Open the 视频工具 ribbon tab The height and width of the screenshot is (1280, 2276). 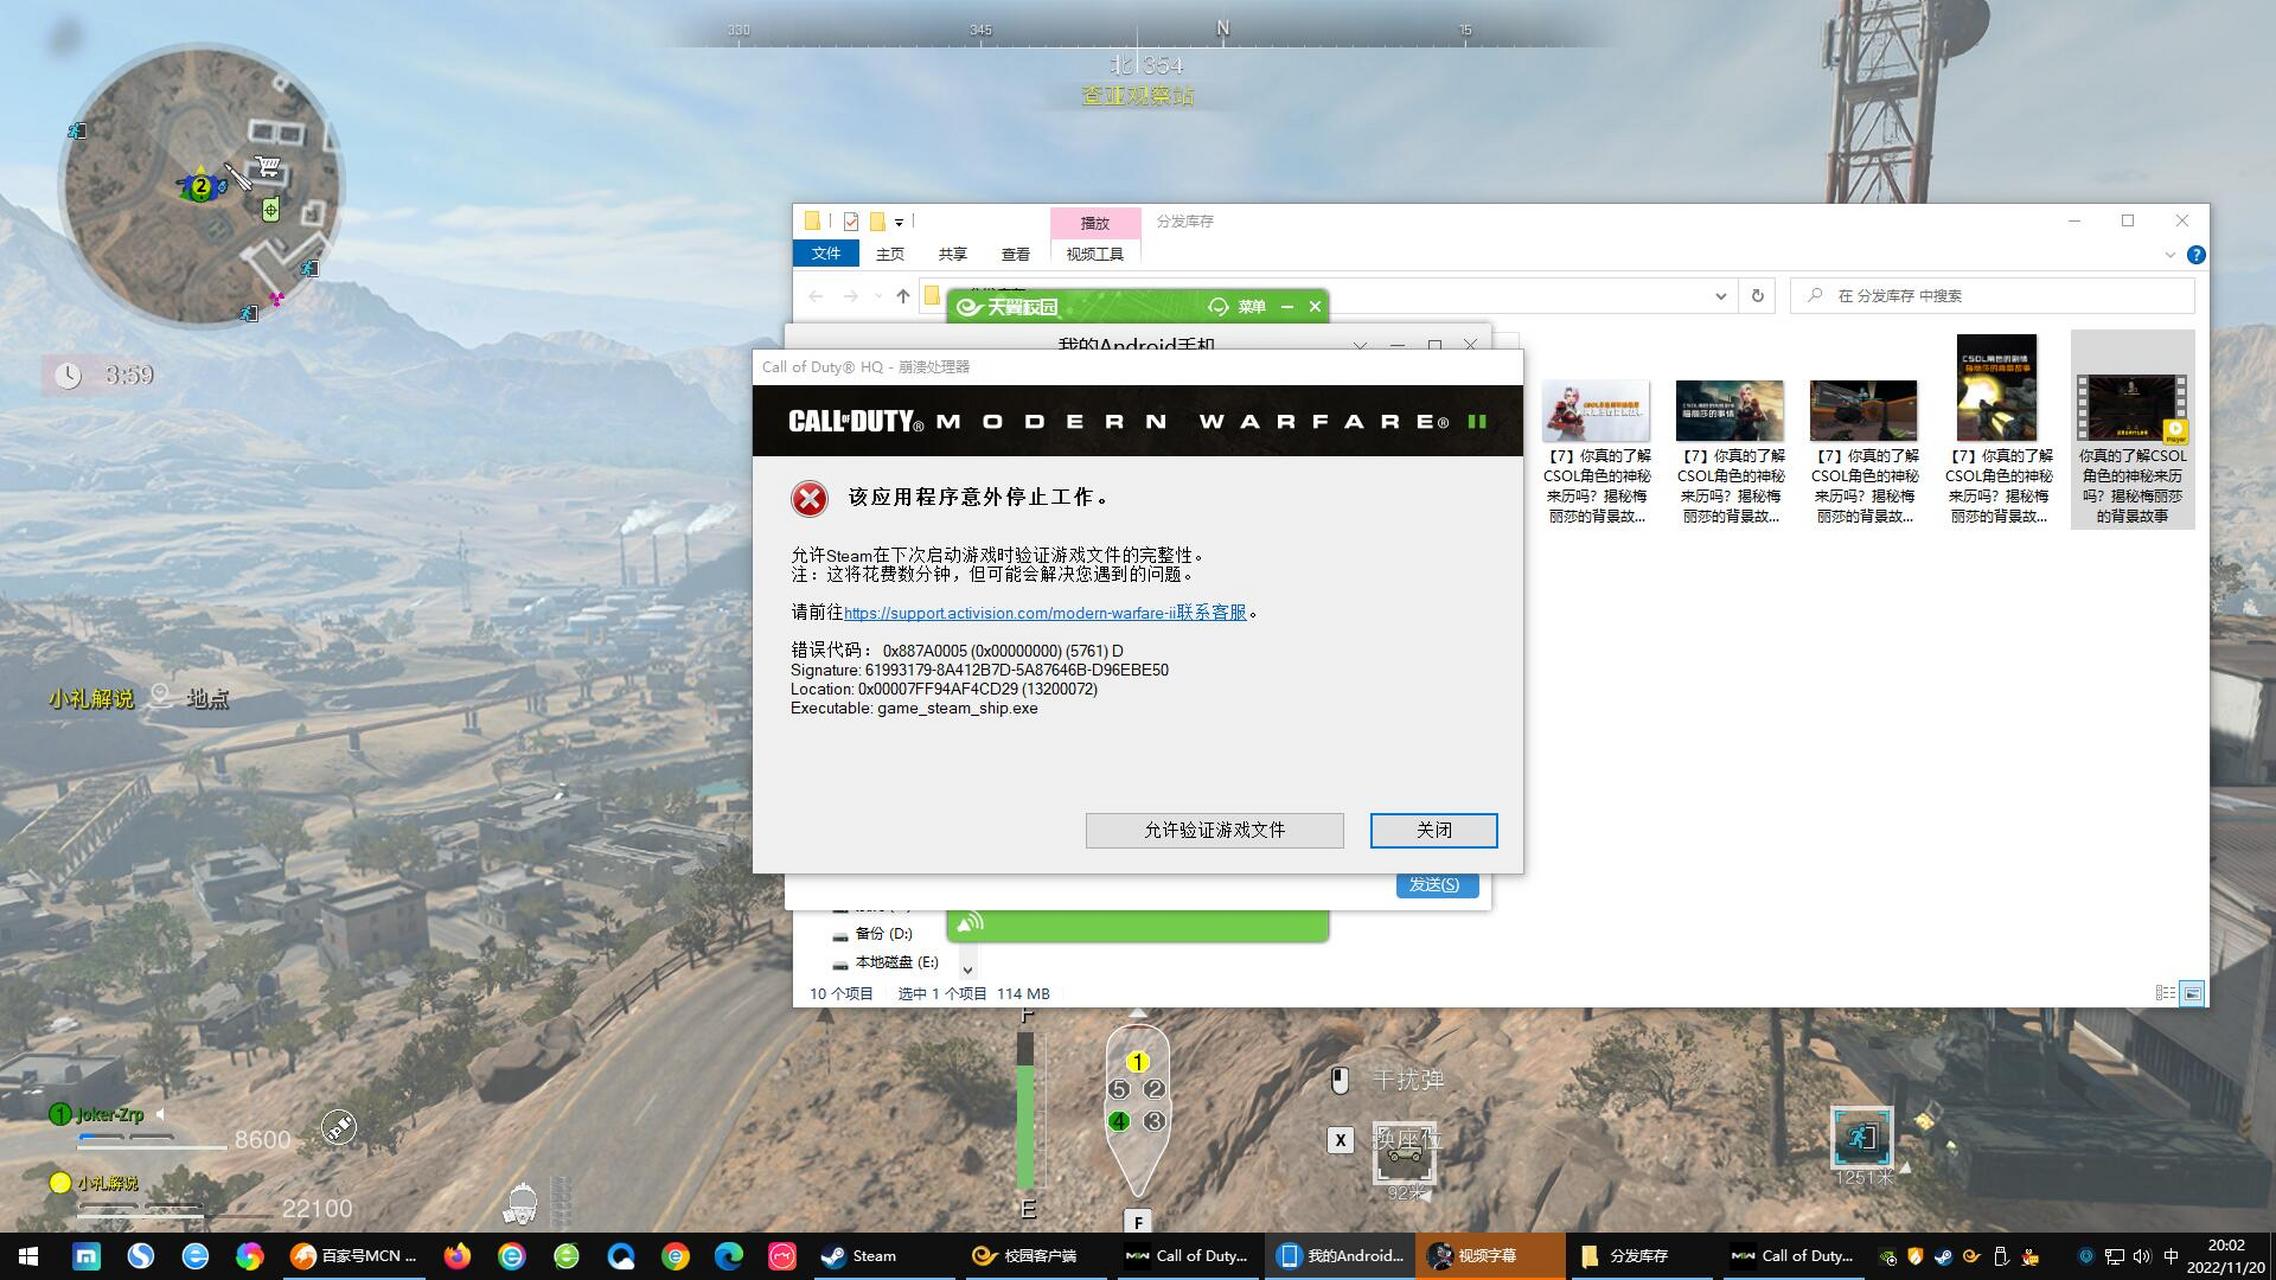click(1094, 254)
